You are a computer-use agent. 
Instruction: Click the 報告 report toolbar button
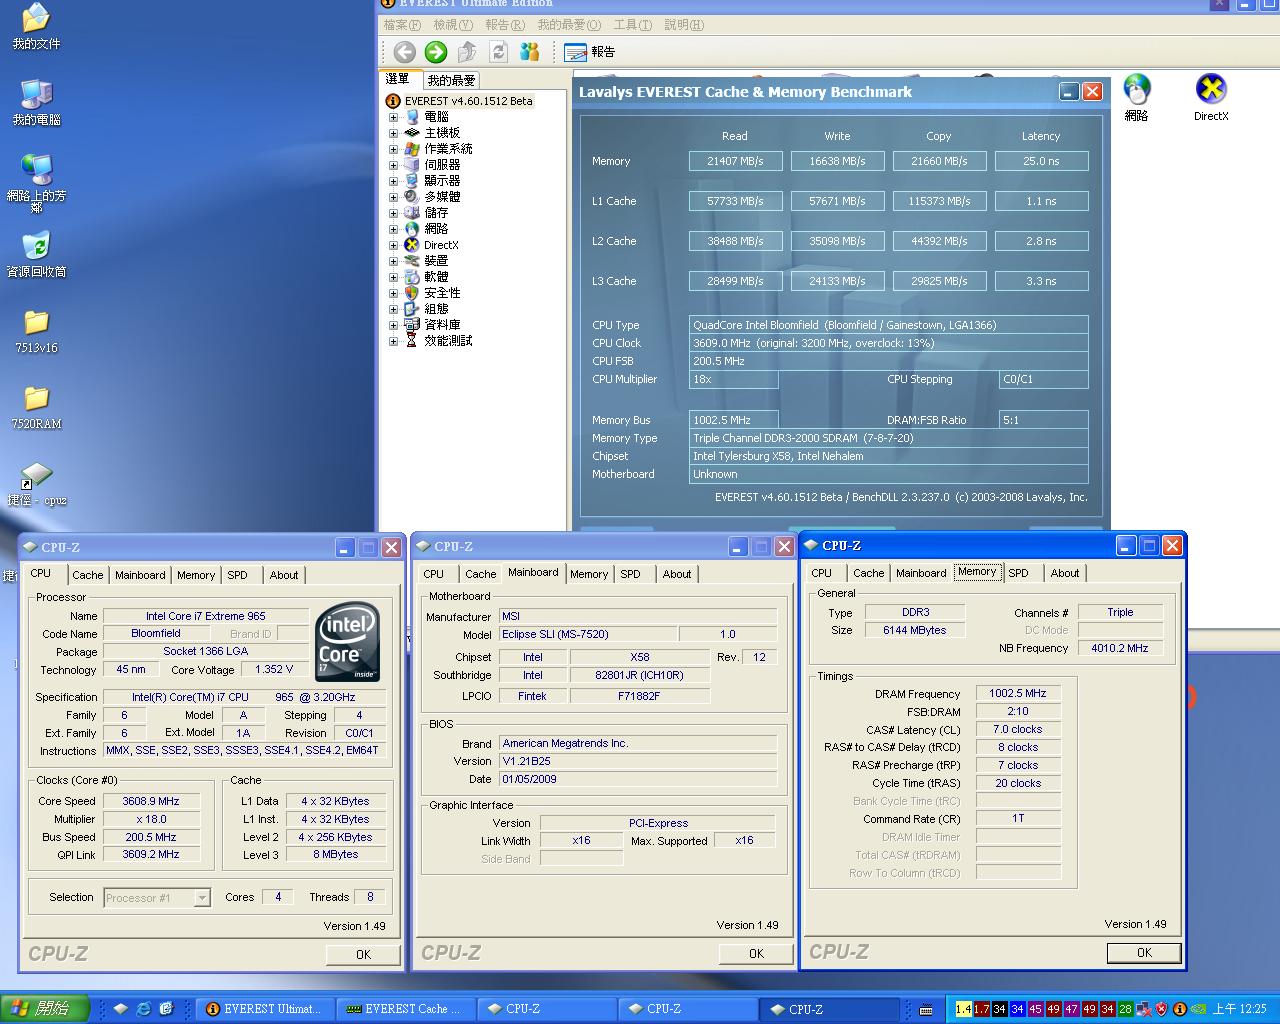coord(590,52)
